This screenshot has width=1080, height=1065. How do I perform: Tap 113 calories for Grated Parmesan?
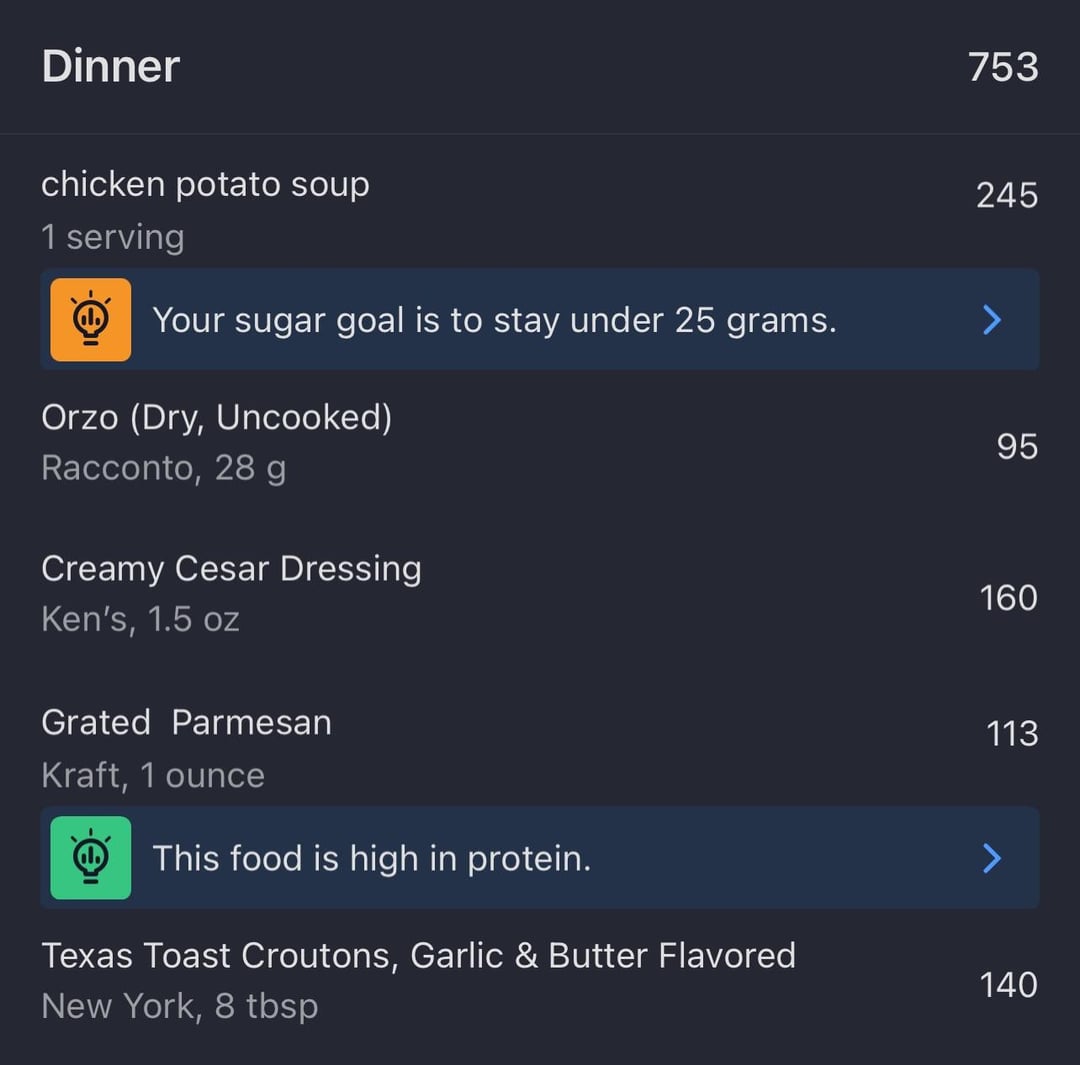click(x=1012, y=734)
